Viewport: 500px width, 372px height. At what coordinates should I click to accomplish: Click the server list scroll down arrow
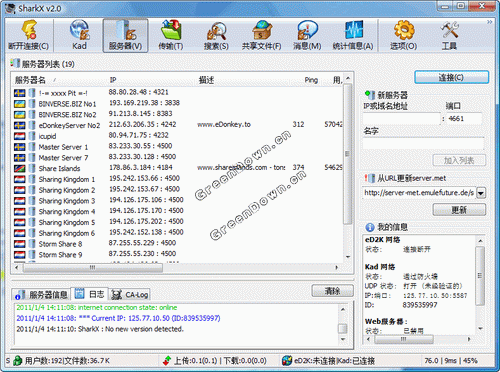click(348, 257)
